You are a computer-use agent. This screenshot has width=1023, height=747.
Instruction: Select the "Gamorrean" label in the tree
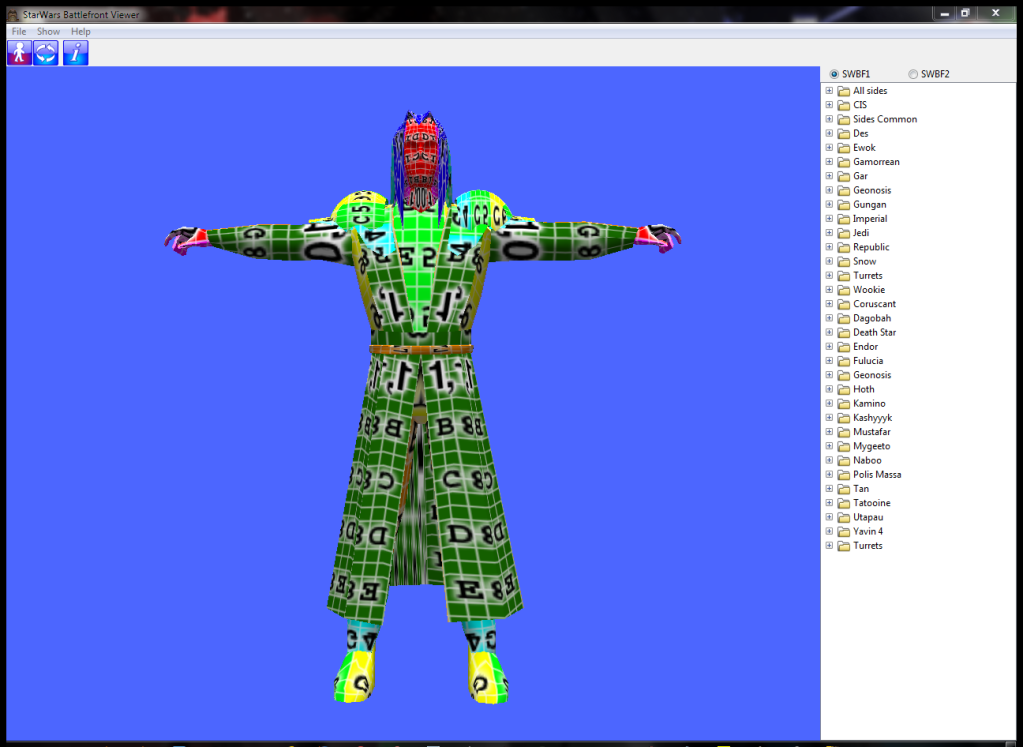[x=876, y=162]
